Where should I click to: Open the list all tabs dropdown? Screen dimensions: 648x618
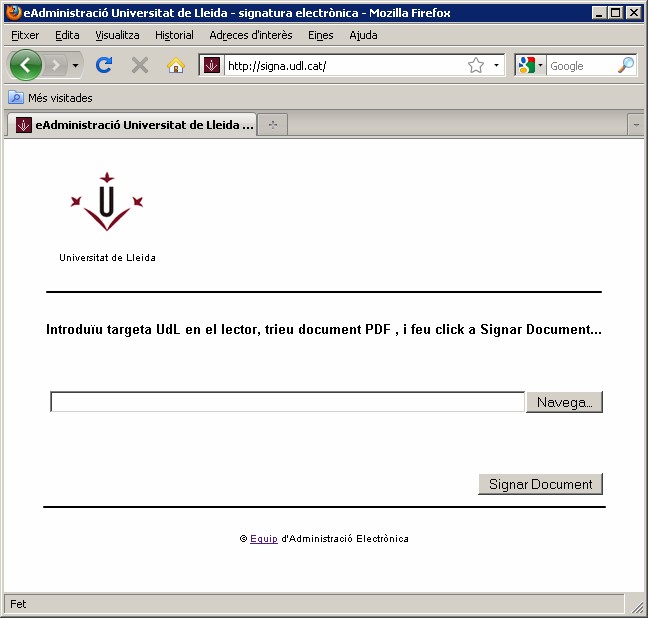click(636, 124)
